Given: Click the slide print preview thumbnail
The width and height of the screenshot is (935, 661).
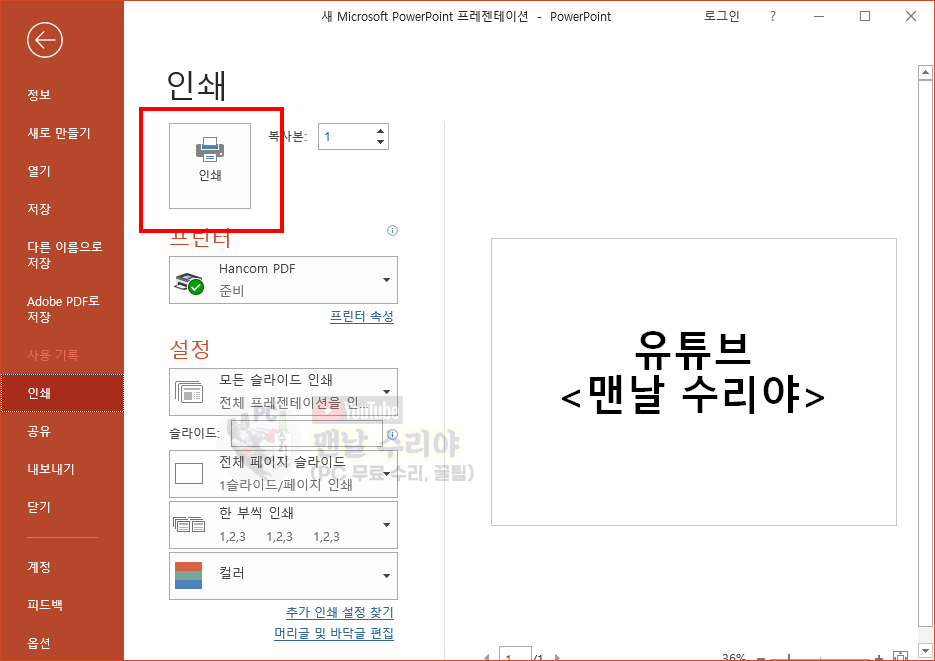Looking at the screenshot, I should pos(693,382).
